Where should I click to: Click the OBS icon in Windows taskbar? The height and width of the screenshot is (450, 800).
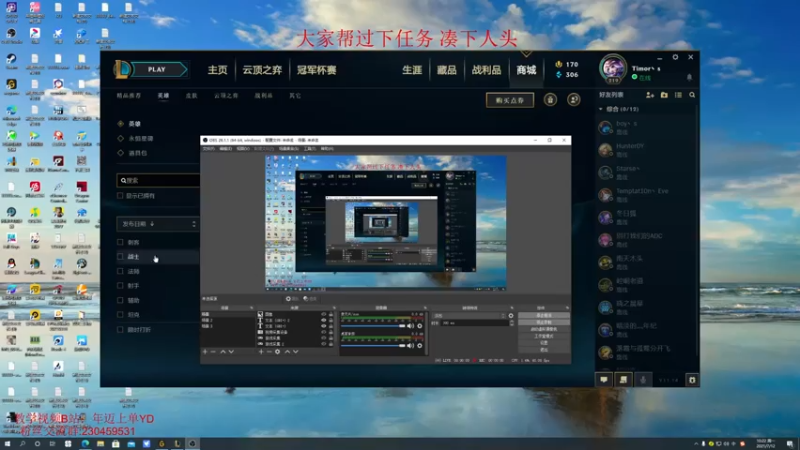point(192,444)
